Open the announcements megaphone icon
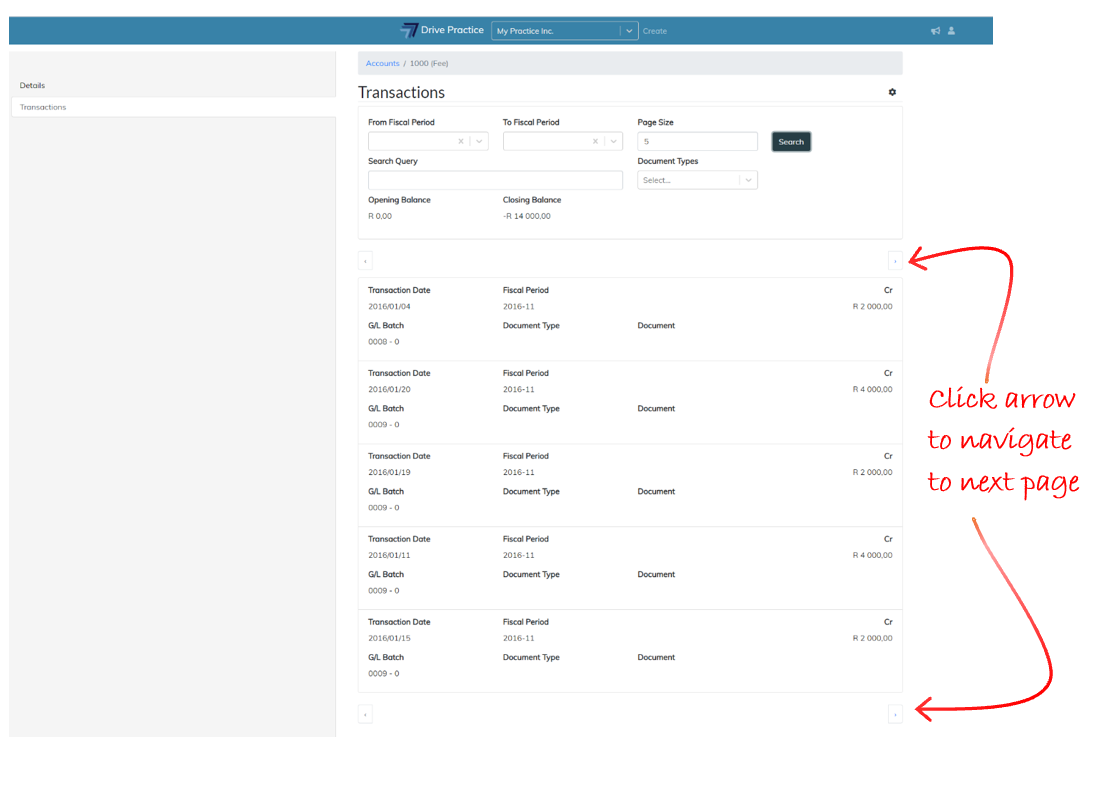The height and width of the screenshot is (786, 1100). coord(935,31)
